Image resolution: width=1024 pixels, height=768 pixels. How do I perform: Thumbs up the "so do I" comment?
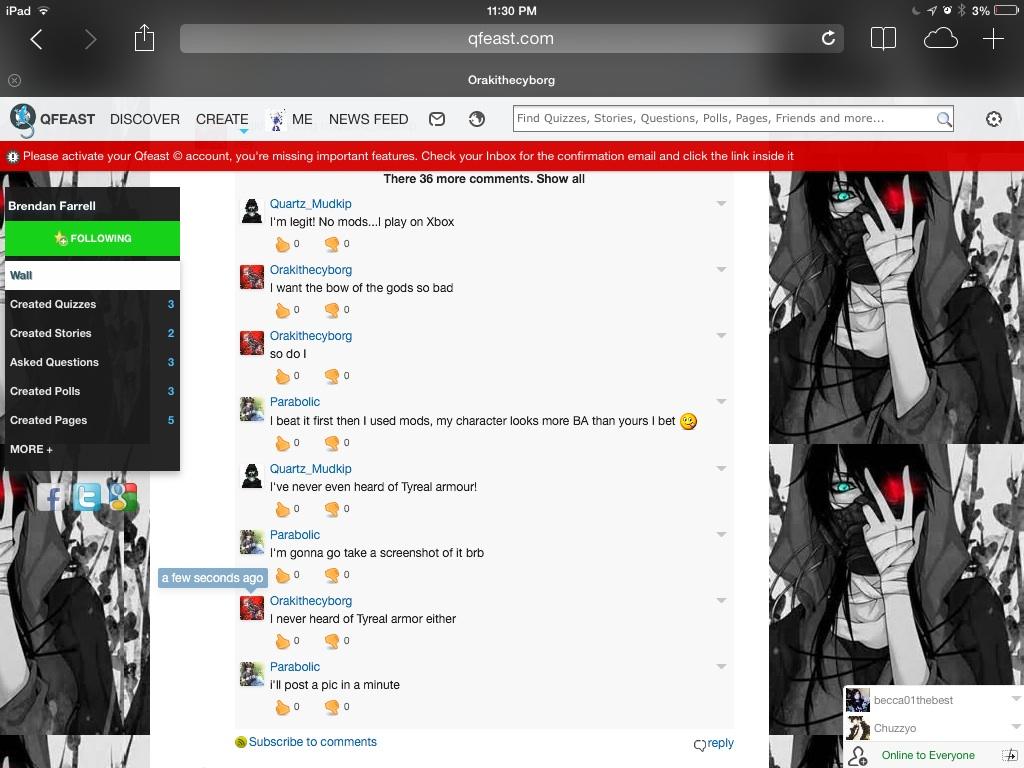[282, 376]
